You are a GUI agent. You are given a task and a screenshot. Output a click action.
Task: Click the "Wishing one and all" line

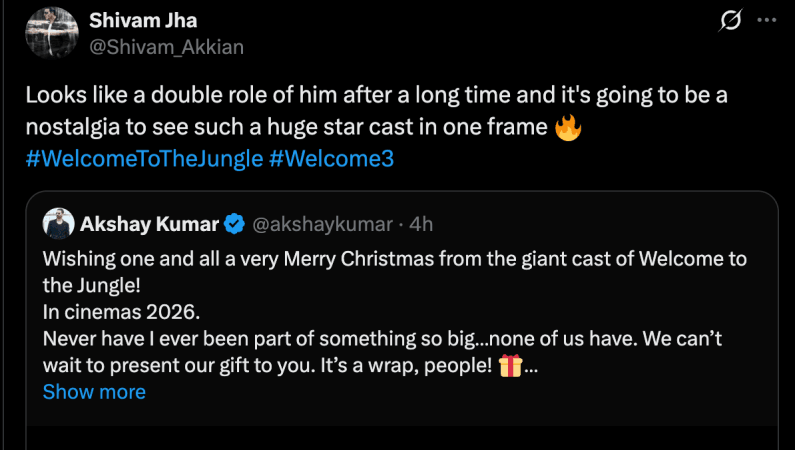(x=150, y=259)
